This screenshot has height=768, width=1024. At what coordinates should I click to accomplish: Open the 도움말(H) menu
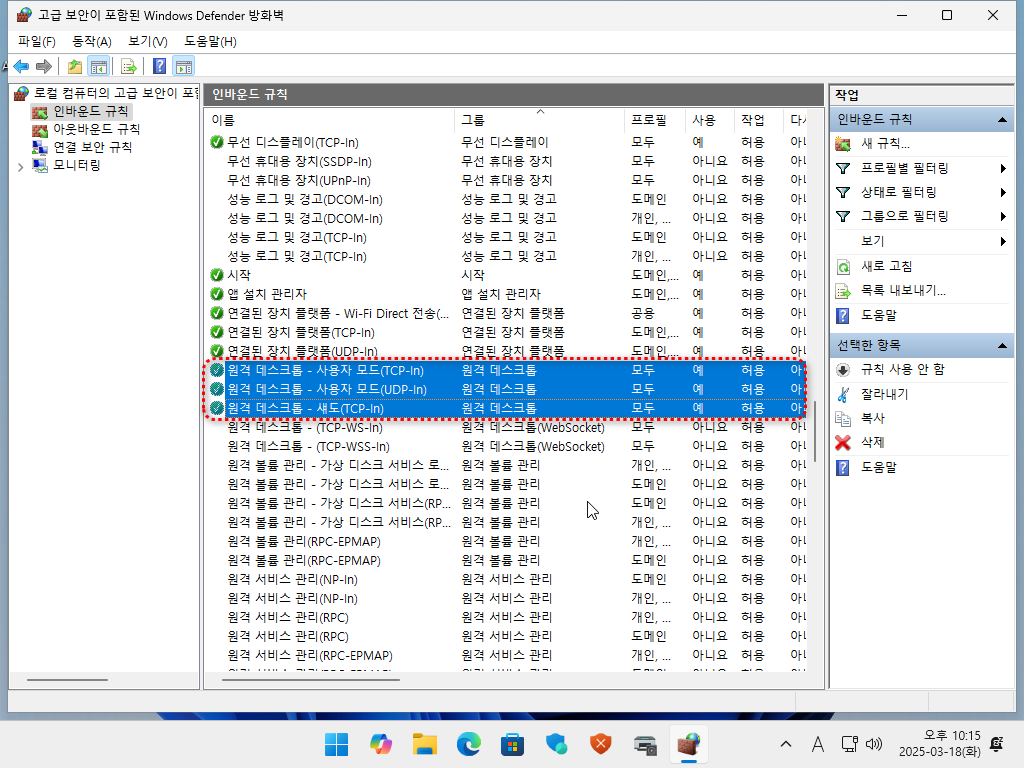(x=210, y=42)
